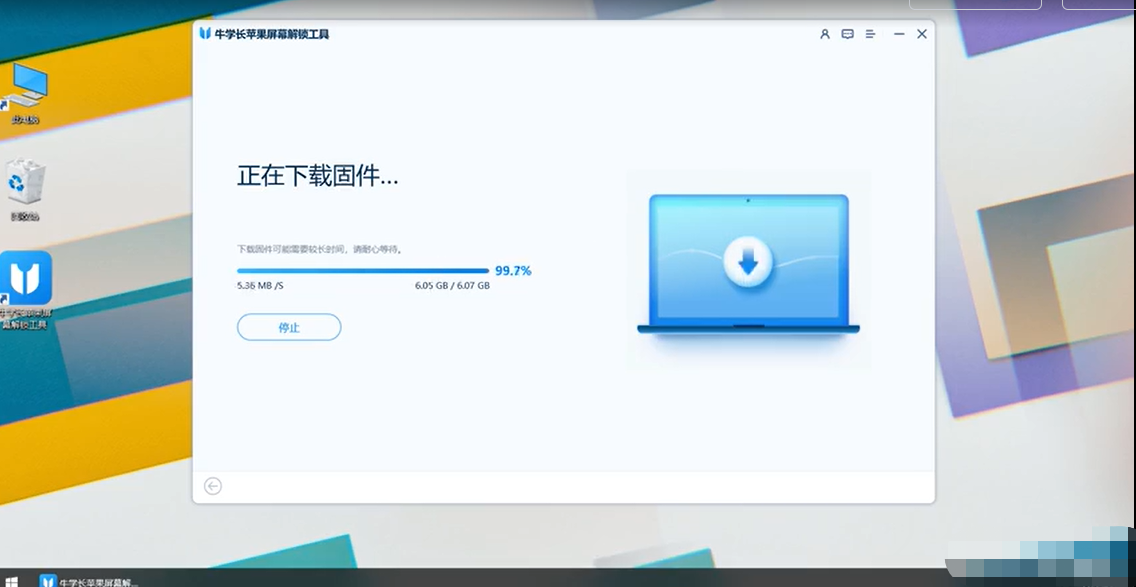Open This PC desktop shortcut icon
This screenshot has height=587, width=1136.
pyautogui.click(x=25, y=93)
